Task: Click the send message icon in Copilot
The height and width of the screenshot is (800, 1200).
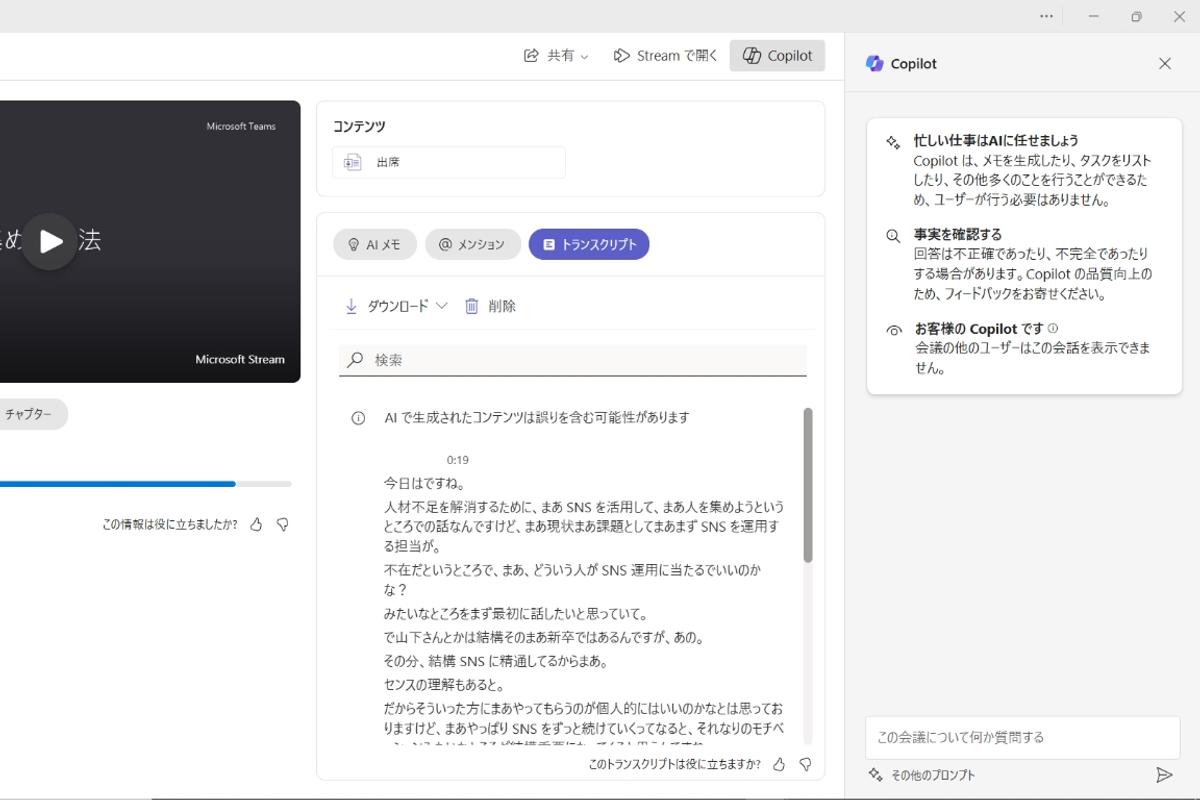Action: (x=1166, y=773)
